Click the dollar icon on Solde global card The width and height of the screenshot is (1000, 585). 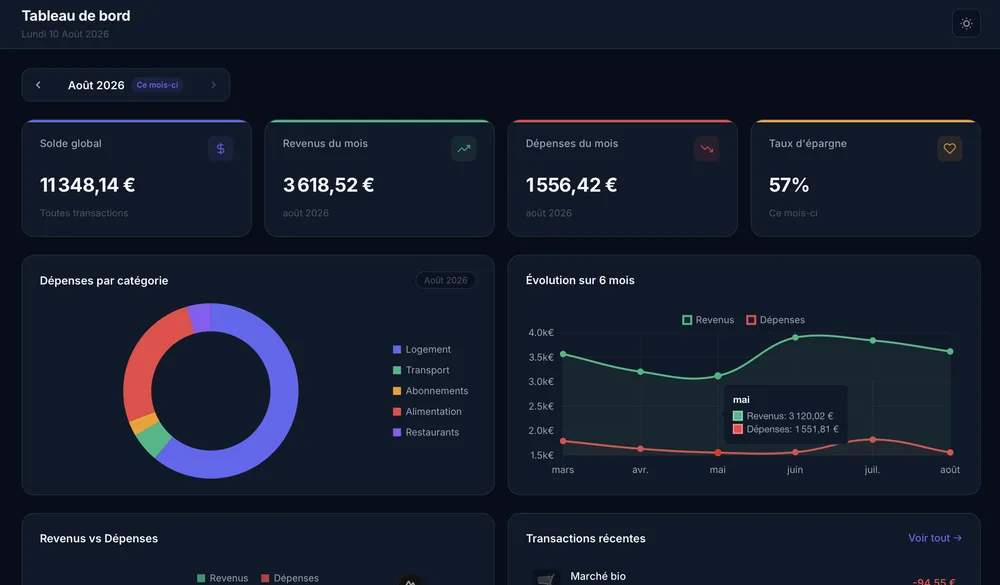coord(220,149)
